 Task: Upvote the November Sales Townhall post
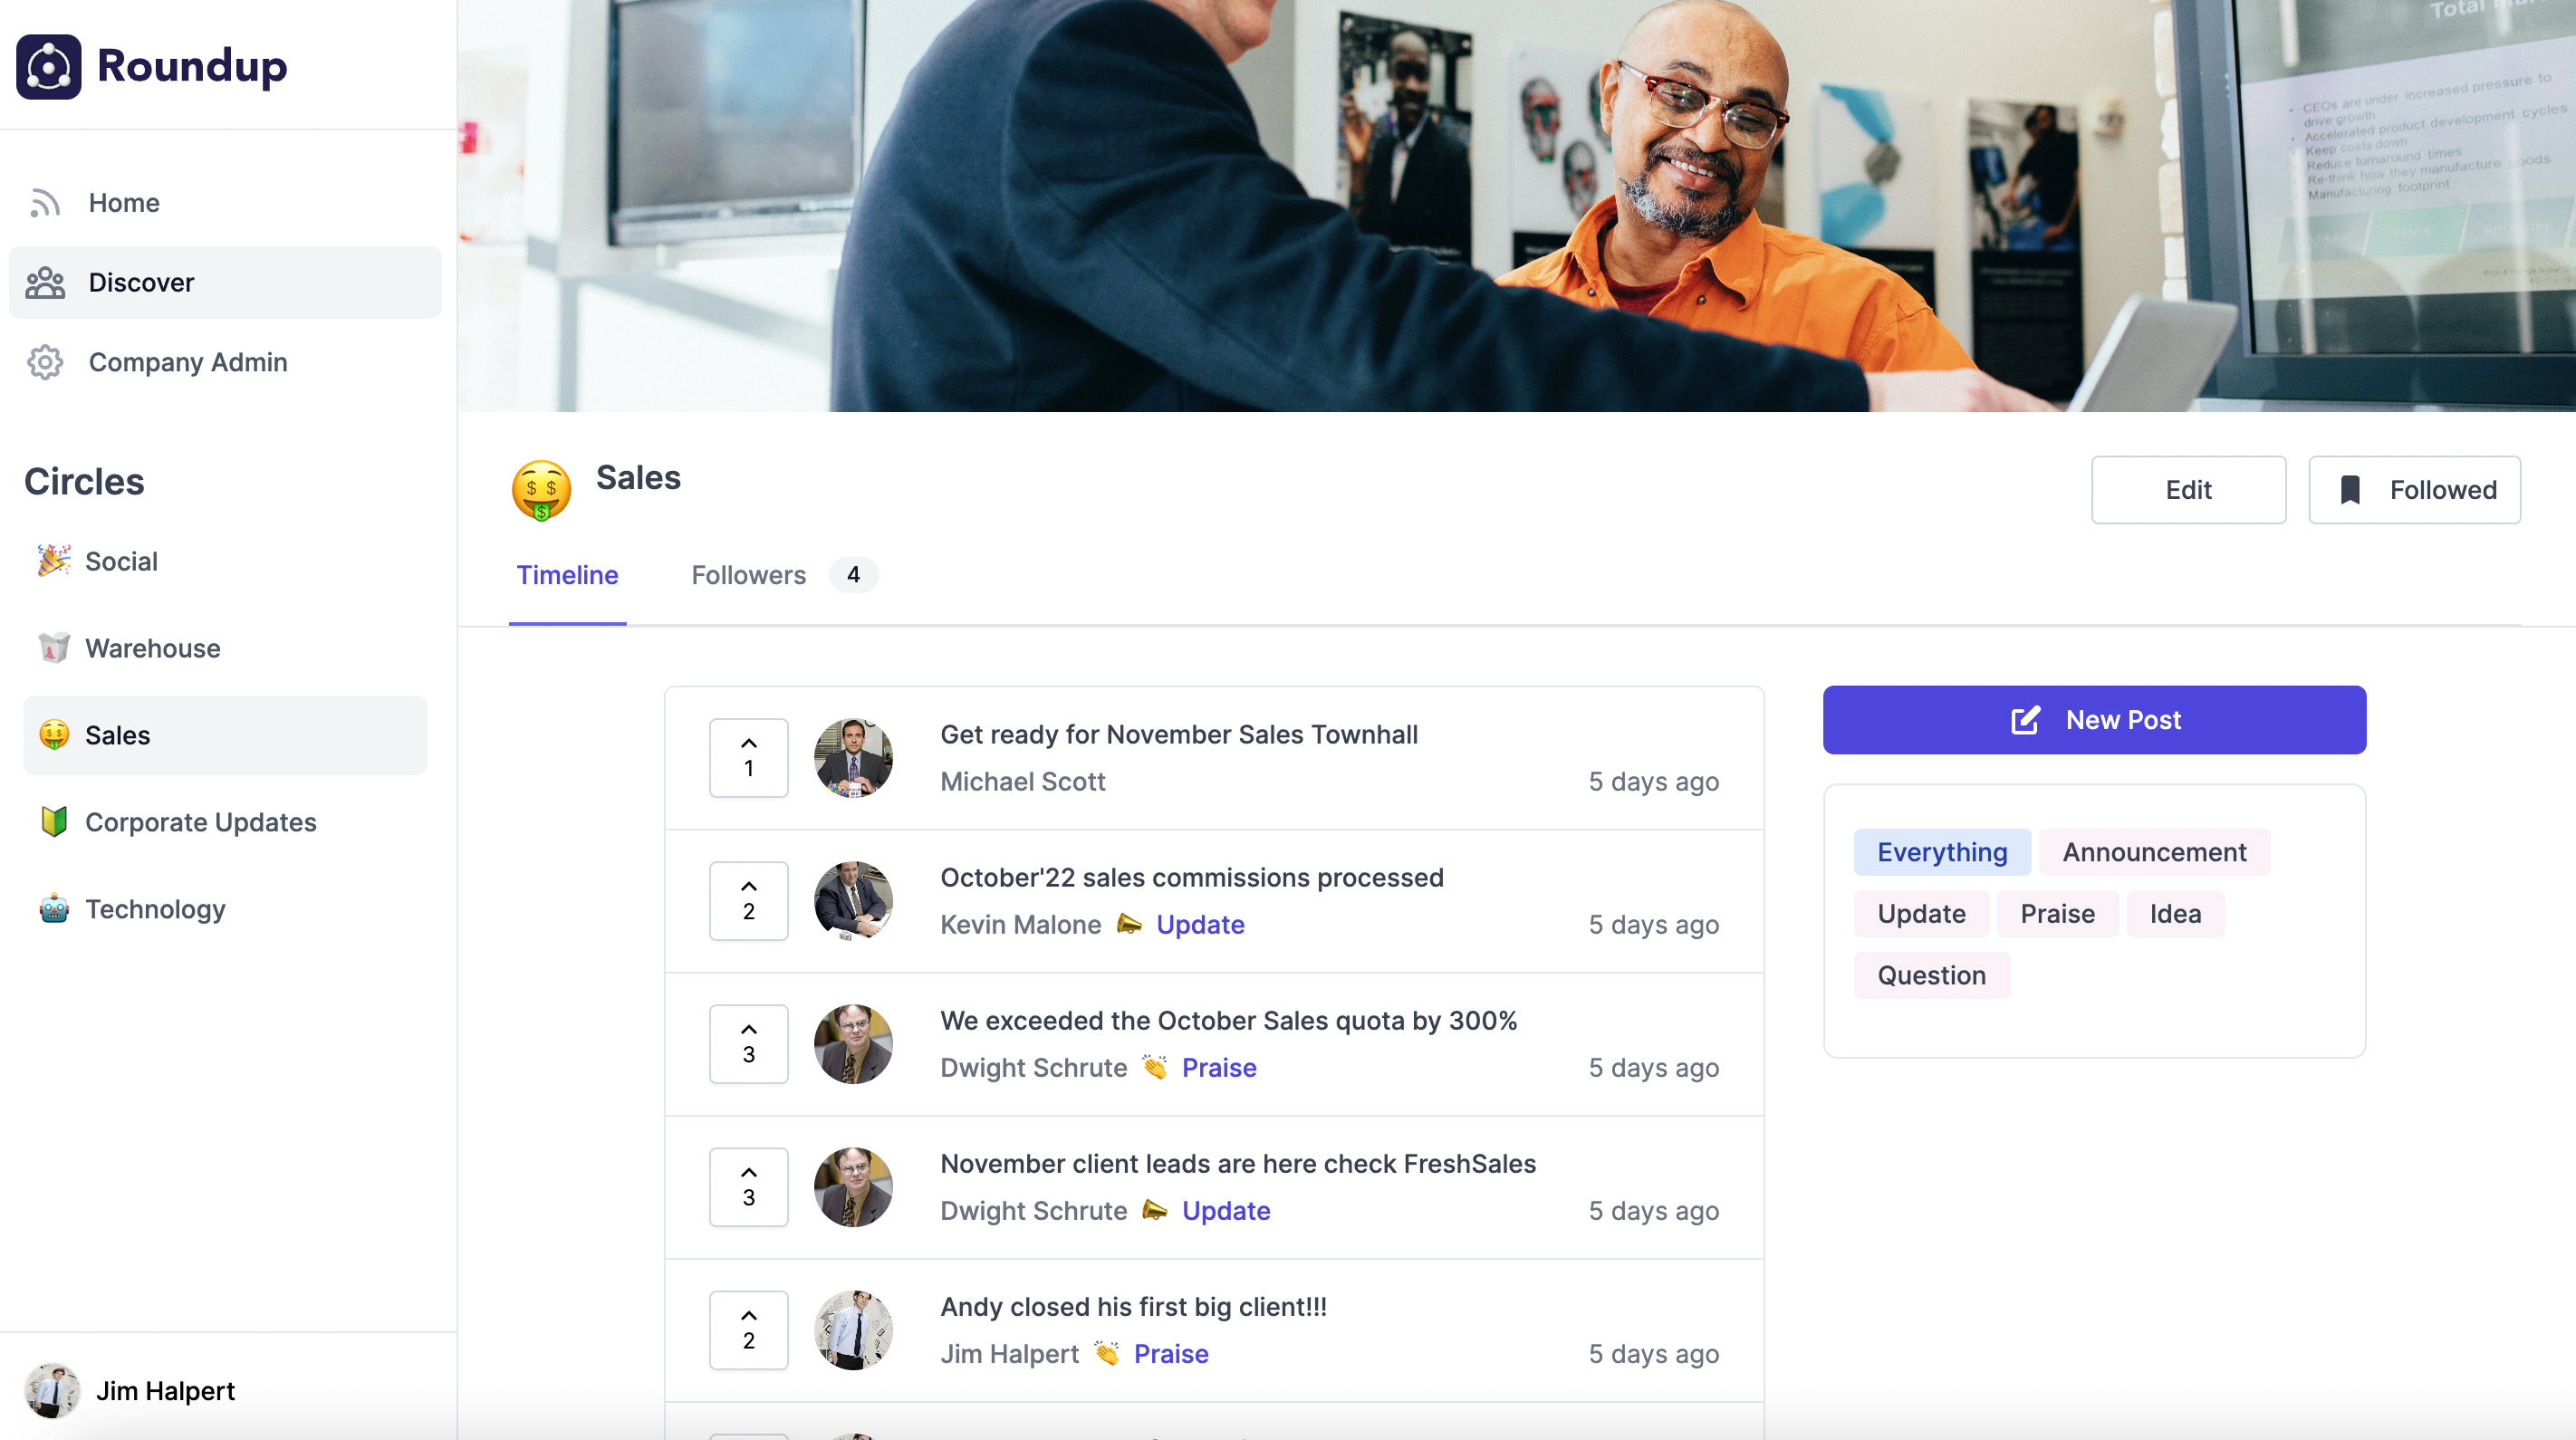click(748, 758)
